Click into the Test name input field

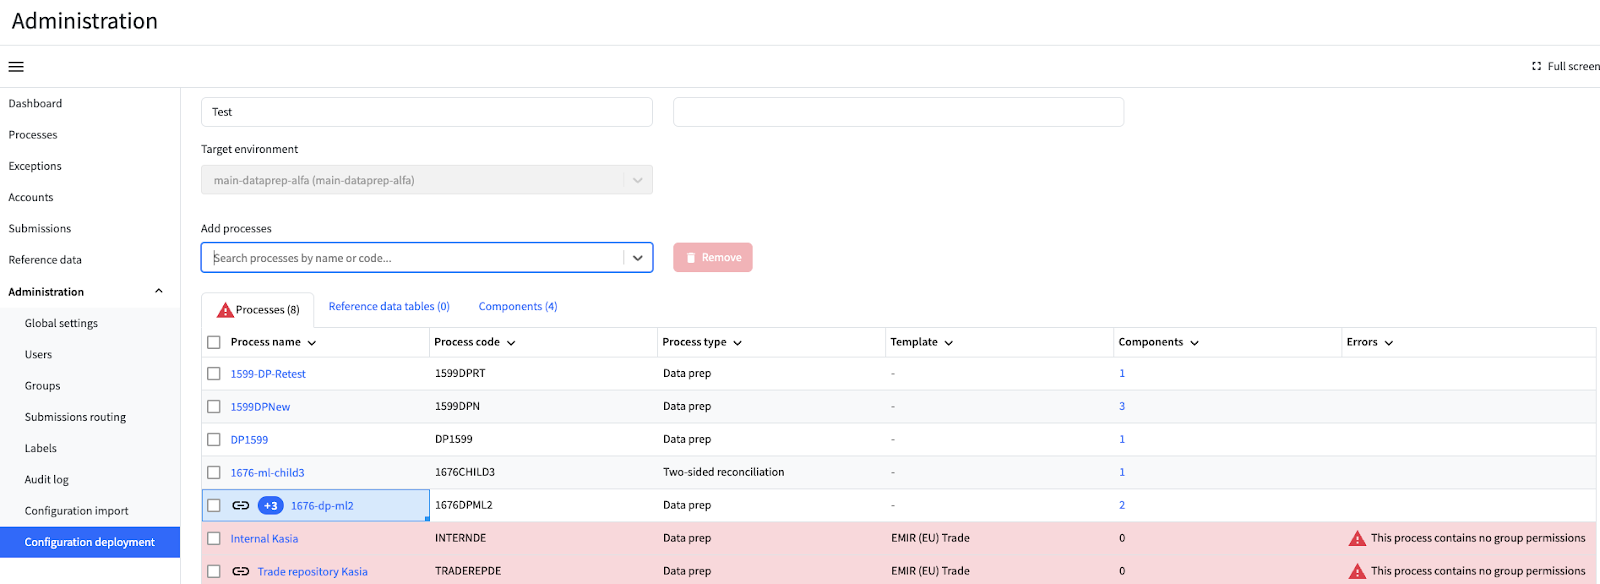tap(427, 112)
